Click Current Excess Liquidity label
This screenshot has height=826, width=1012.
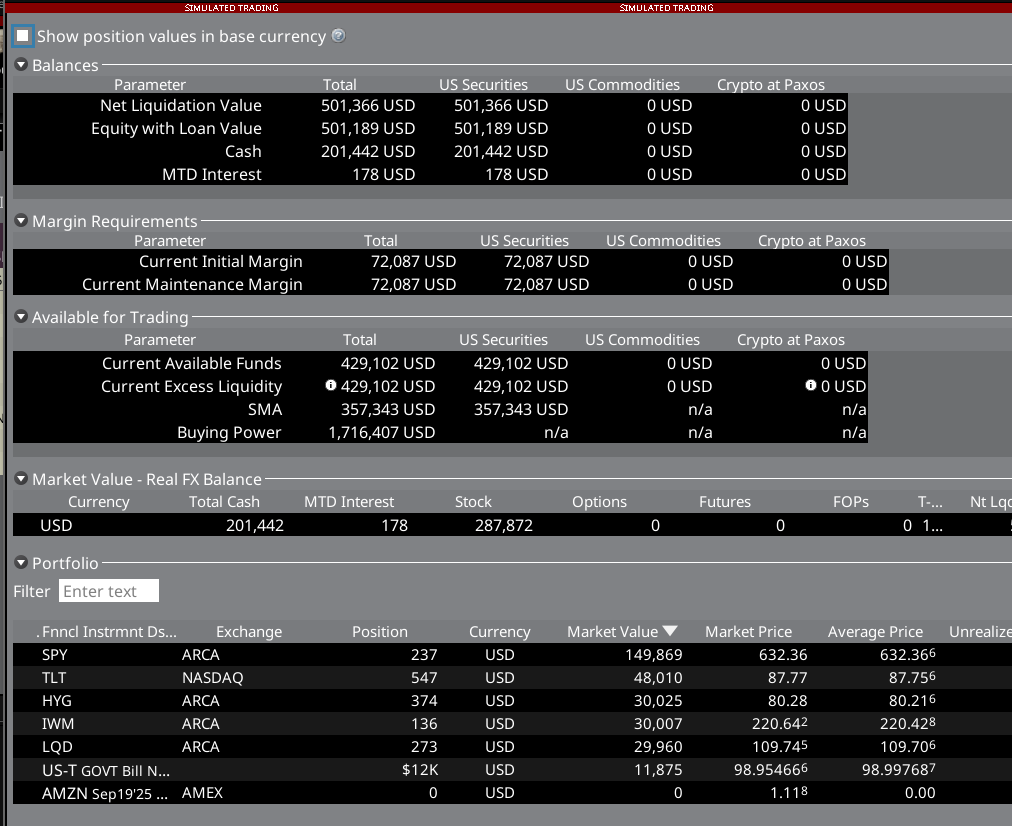pyautogui.click(x=192, y=387)
